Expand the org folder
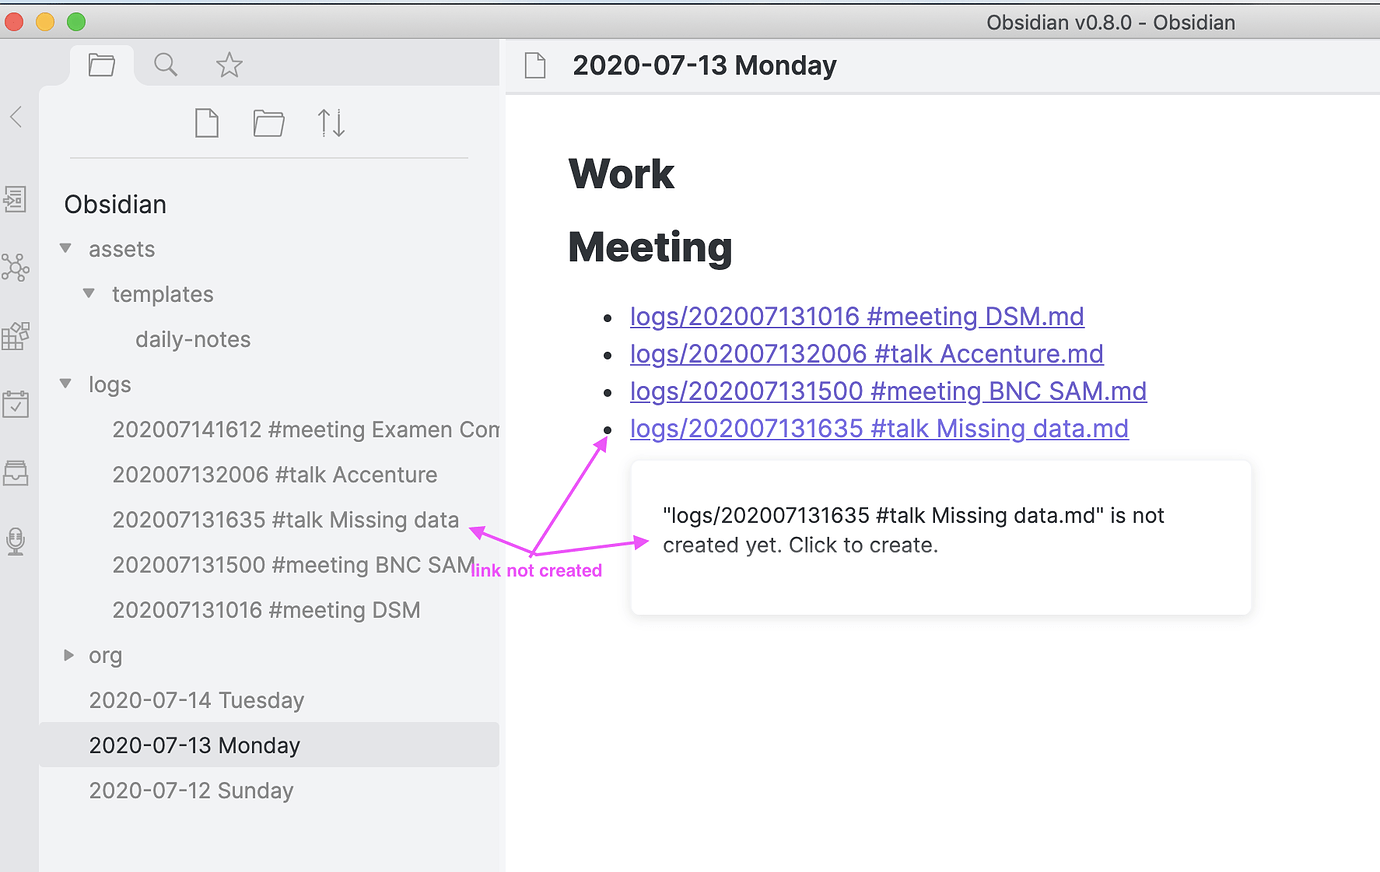 (x=68, y=655)
